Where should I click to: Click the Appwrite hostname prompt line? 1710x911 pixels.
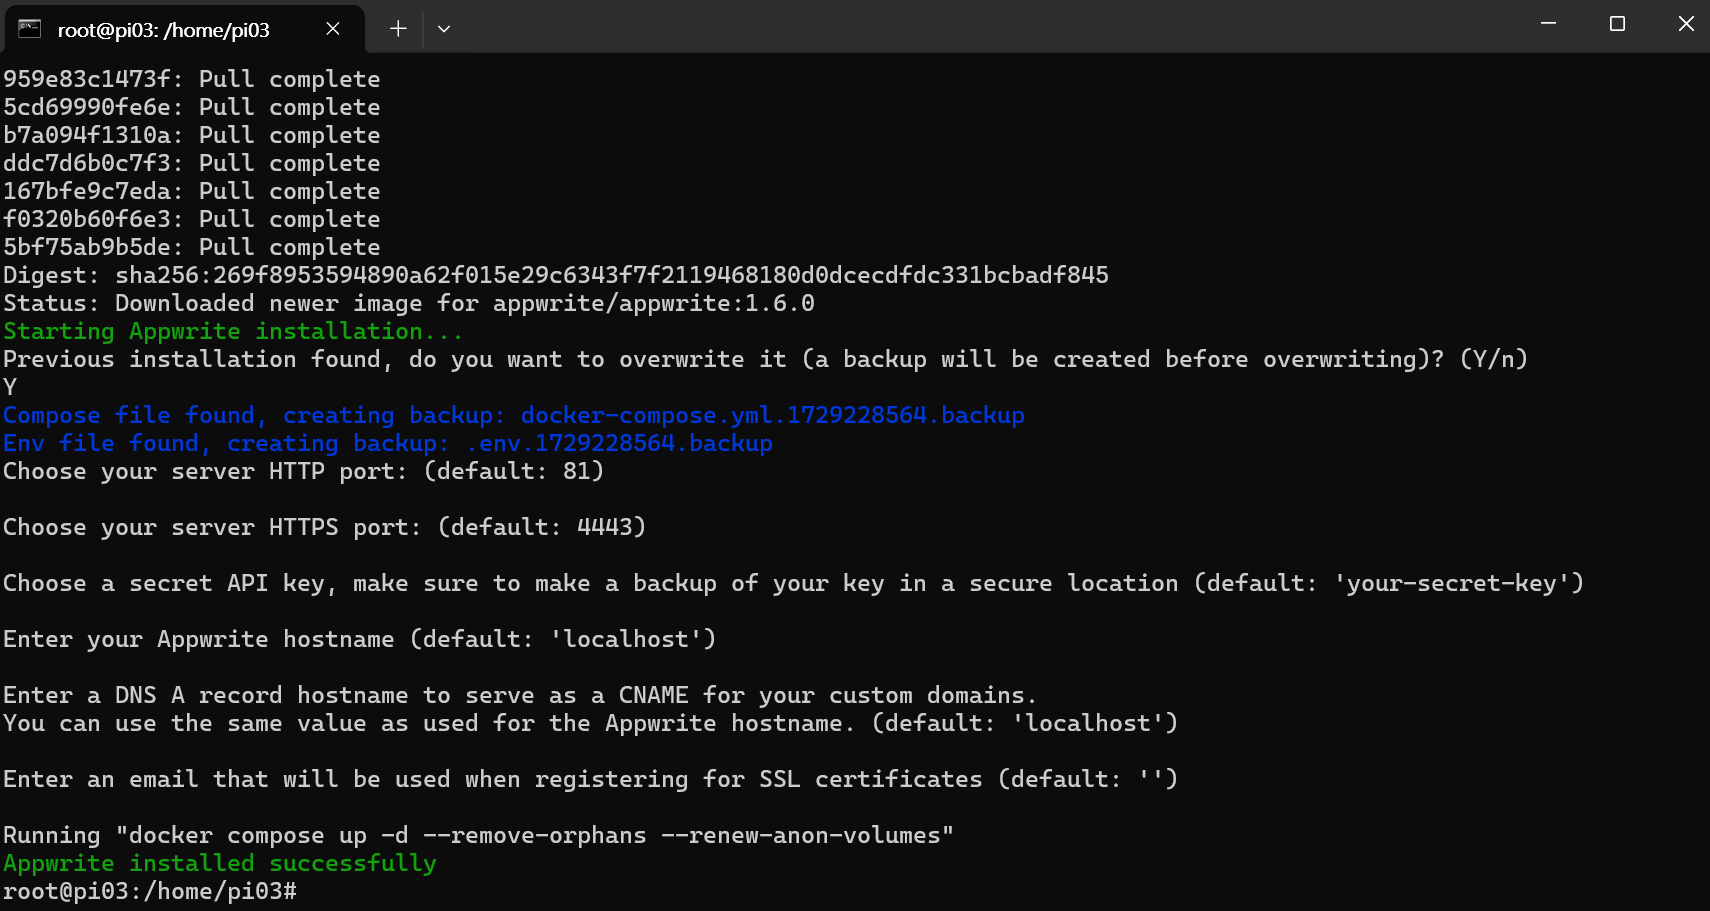(x=360, y=639)
